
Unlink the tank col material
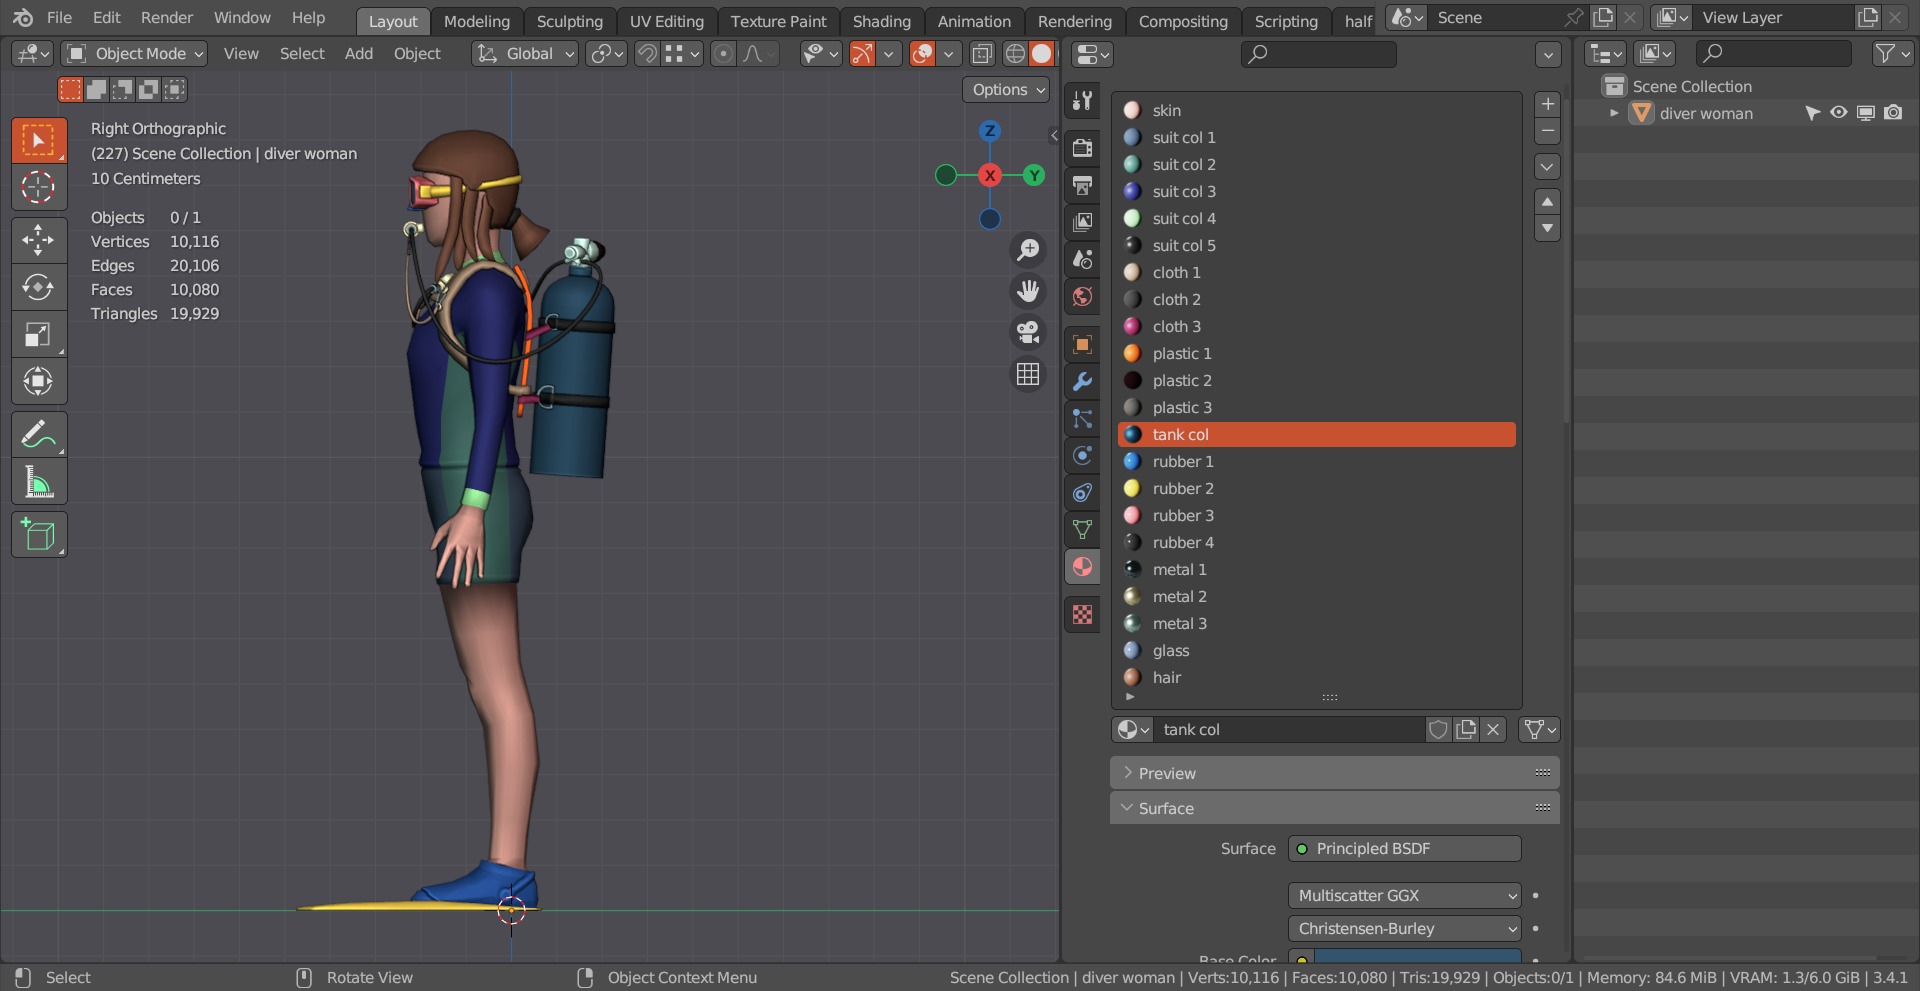pyautogui.click(x=1493, y=730)
